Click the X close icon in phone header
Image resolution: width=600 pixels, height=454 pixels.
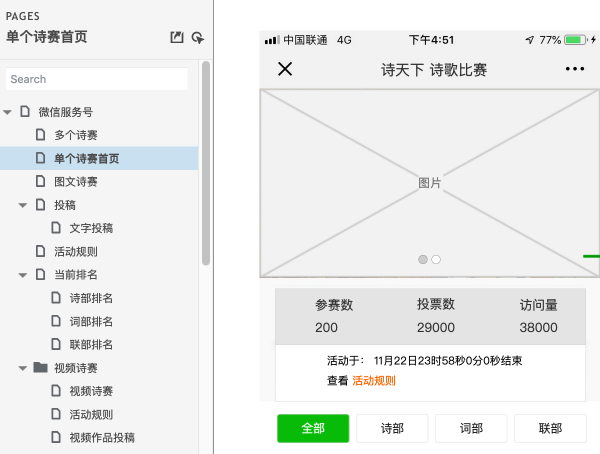coord(285,69)
